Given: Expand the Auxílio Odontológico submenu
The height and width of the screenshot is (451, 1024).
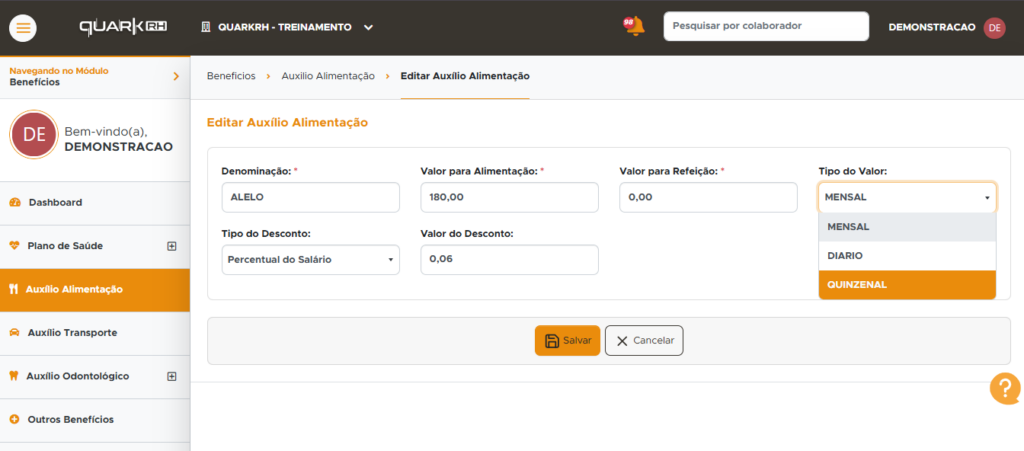Looking at the screenshot, I should click(172, 376).
